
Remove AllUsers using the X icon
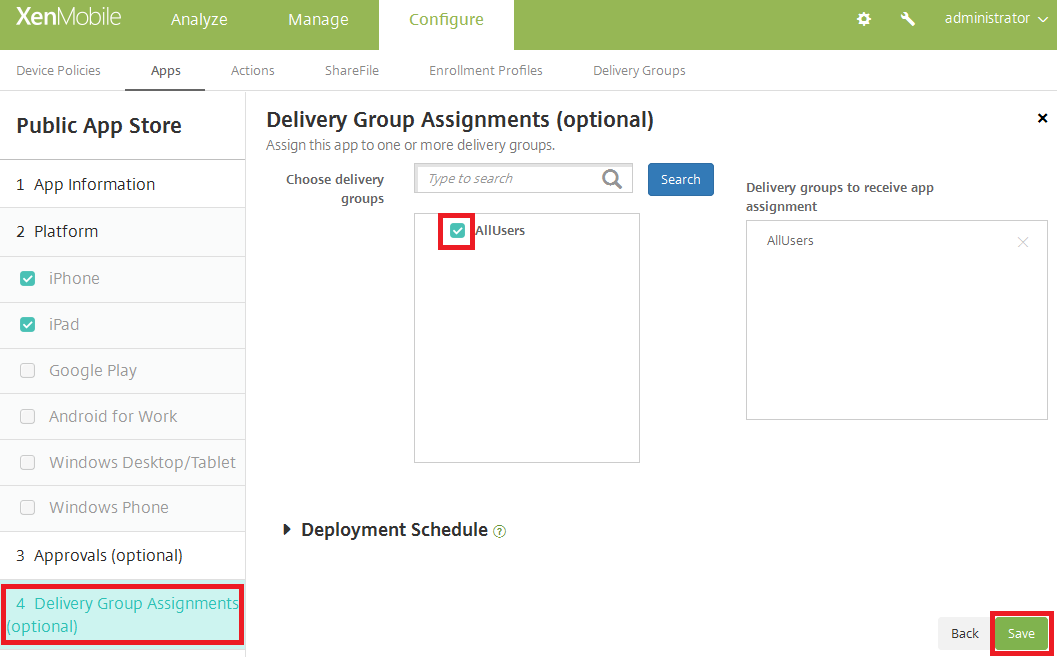tap(1022, 242)
